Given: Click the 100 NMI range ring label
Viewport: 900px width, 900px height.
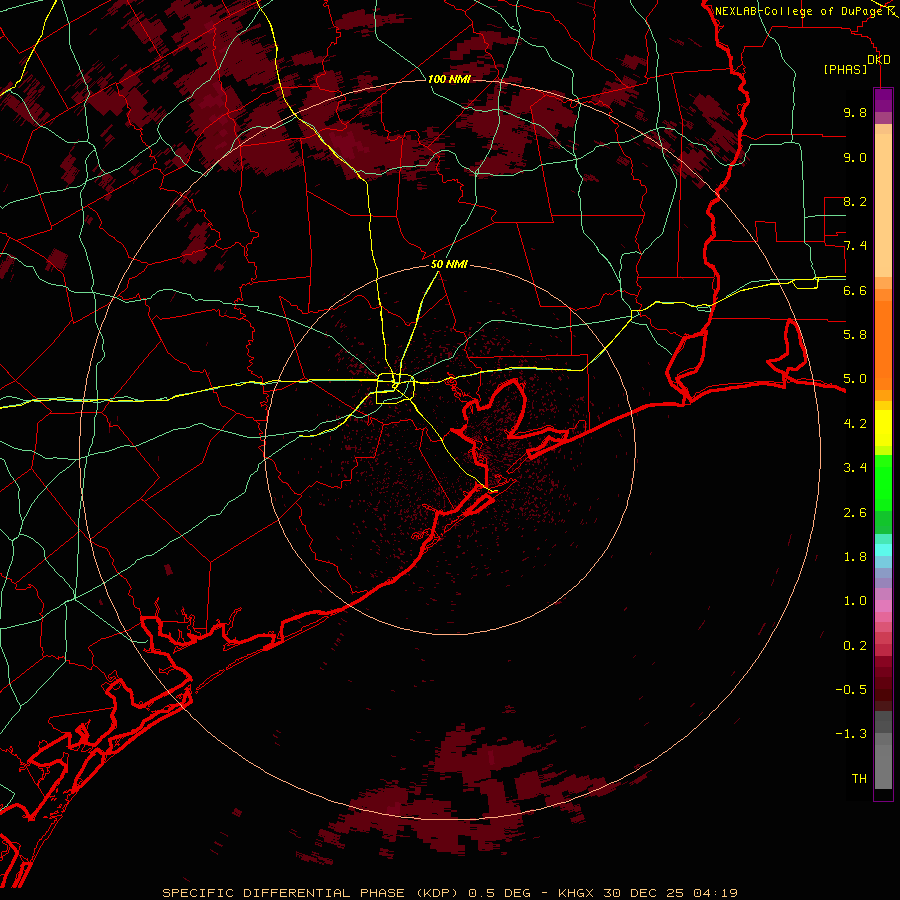Looking at the screenshot, I should pos(449,79).
